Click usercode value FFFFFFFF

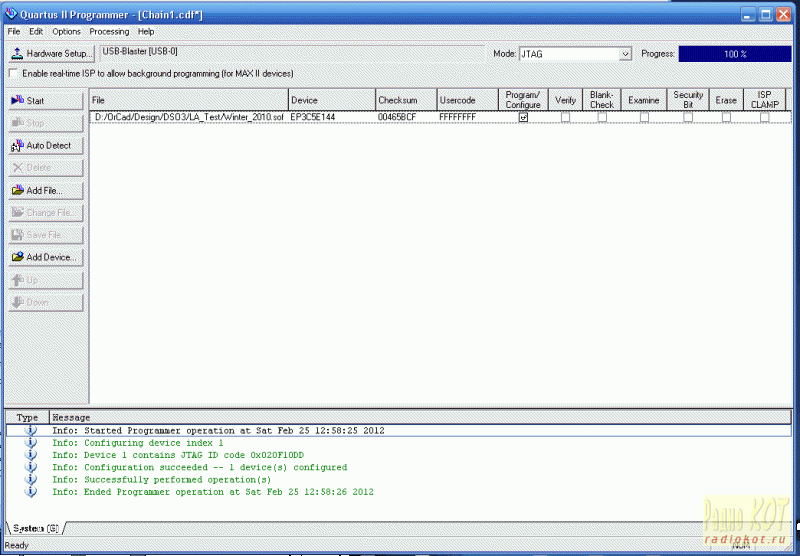point(458,117)
